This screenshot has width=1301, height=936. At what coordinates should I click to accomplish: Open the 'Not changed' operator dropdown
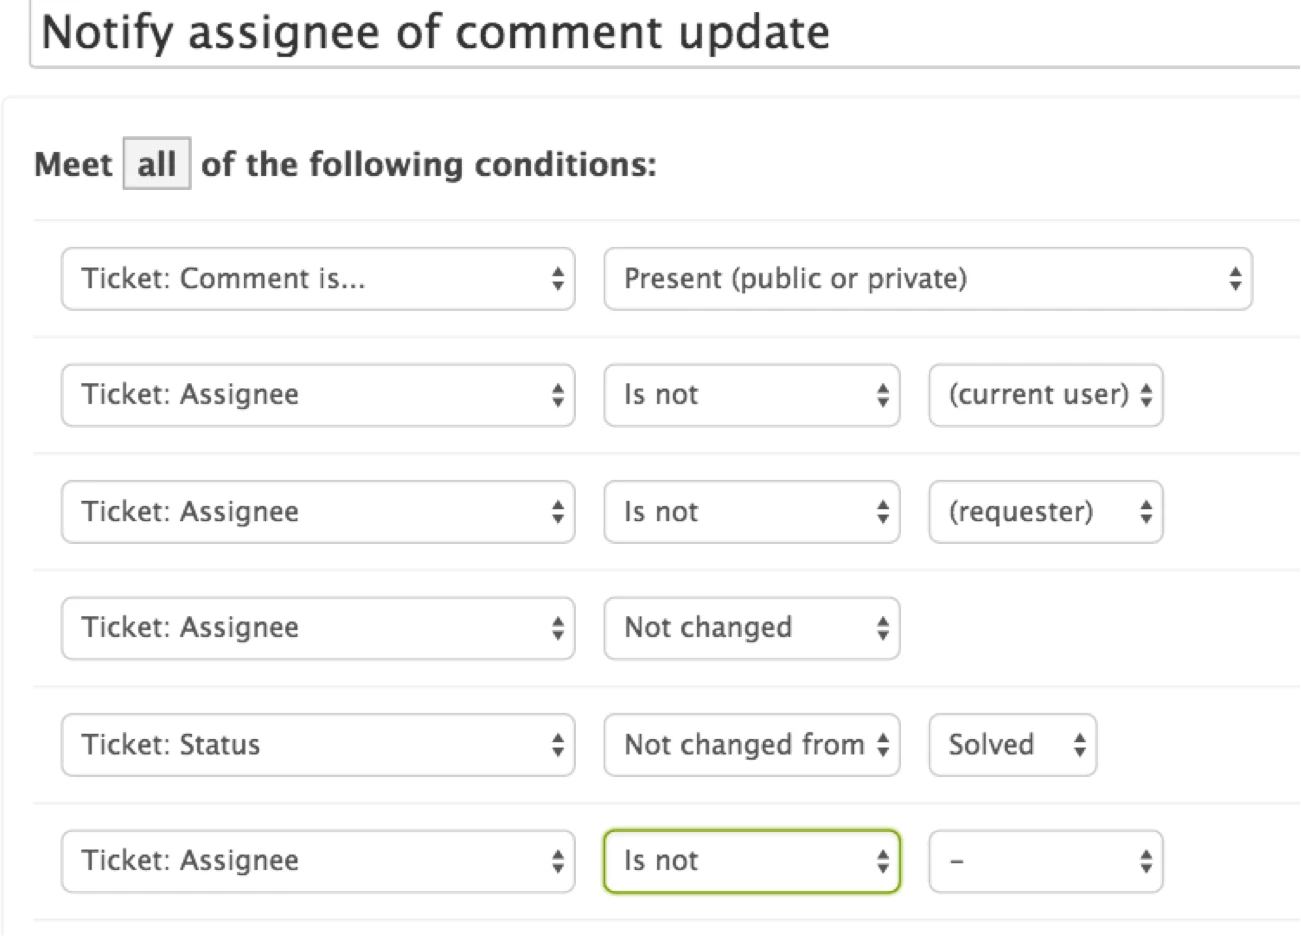(x=751, y=628)
